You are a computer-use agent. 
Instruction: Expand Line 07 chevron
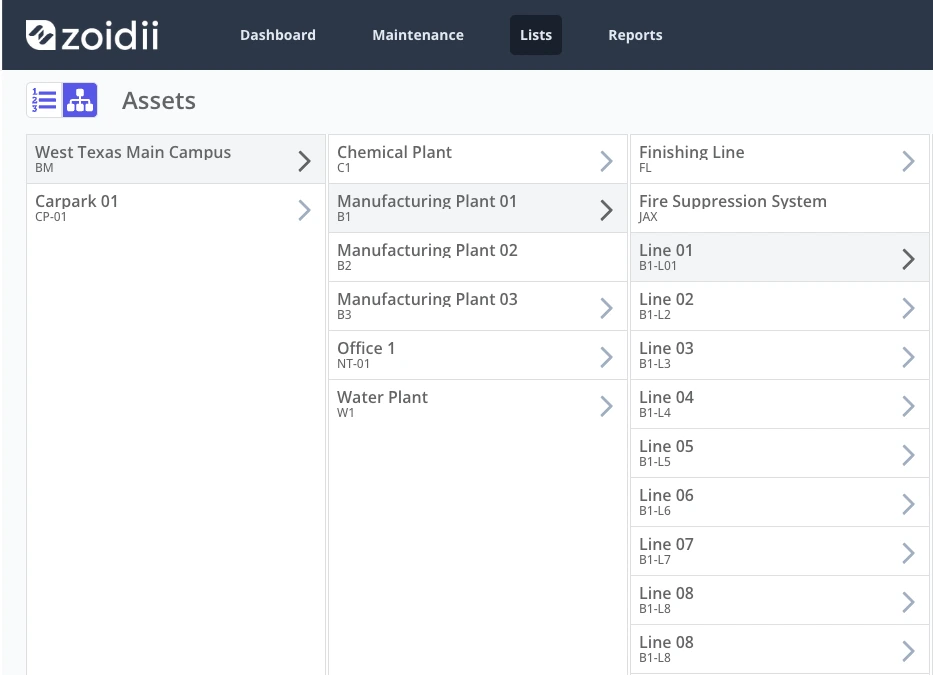[x=908, y=553]
